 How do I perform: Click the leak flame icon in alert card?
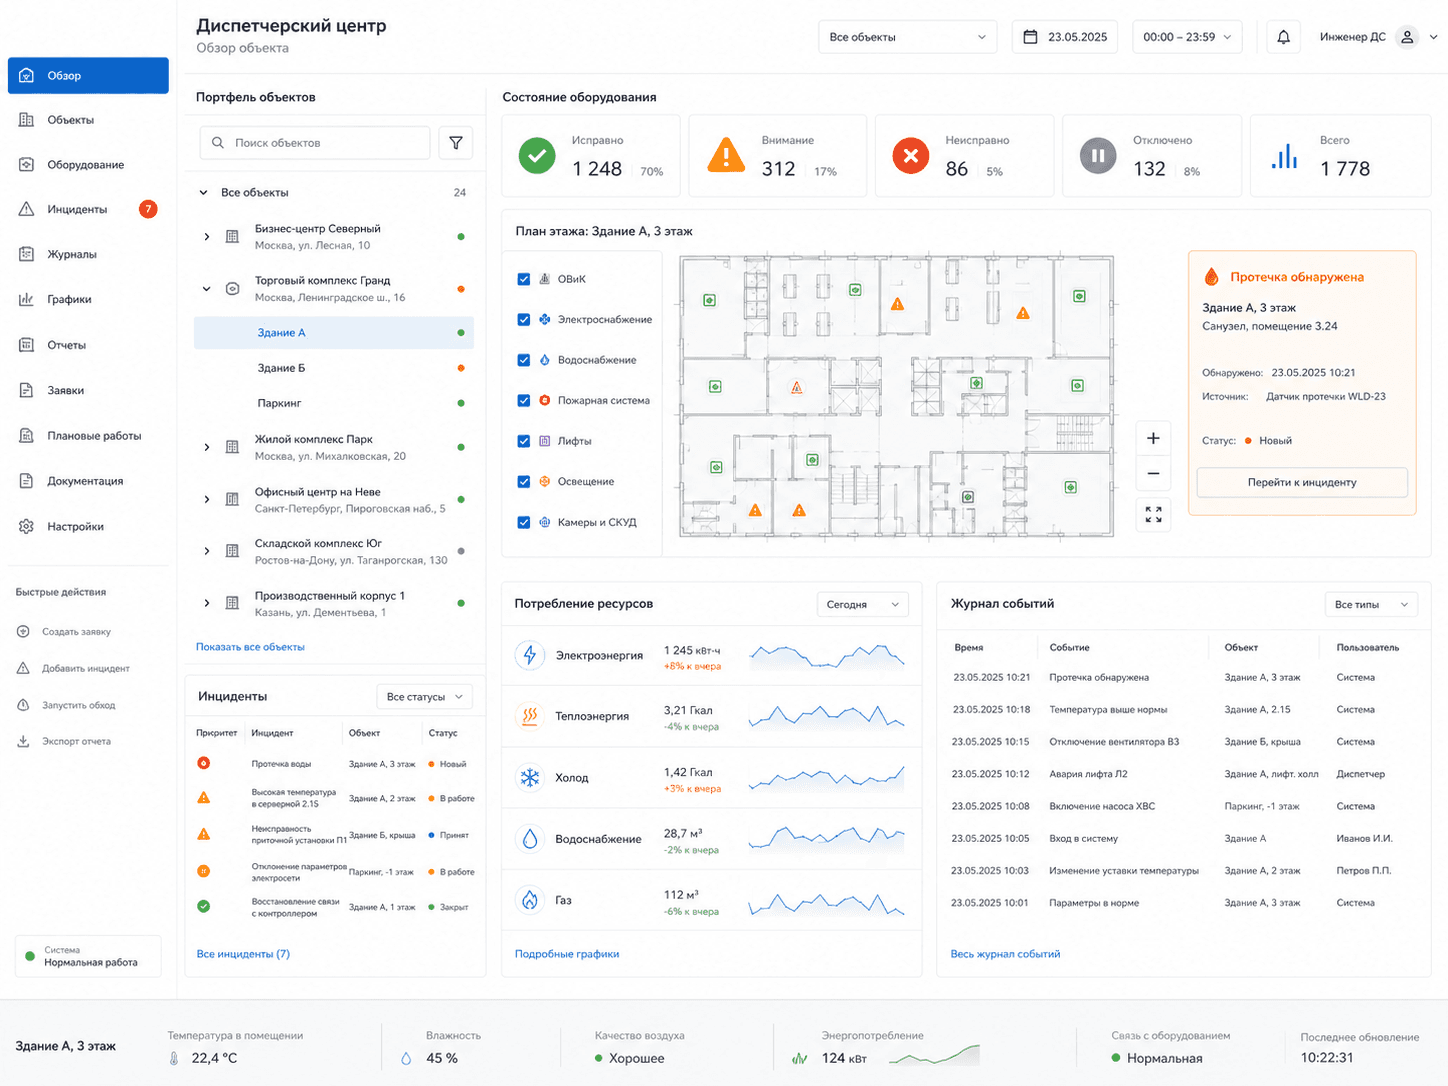click(1211, 277)
